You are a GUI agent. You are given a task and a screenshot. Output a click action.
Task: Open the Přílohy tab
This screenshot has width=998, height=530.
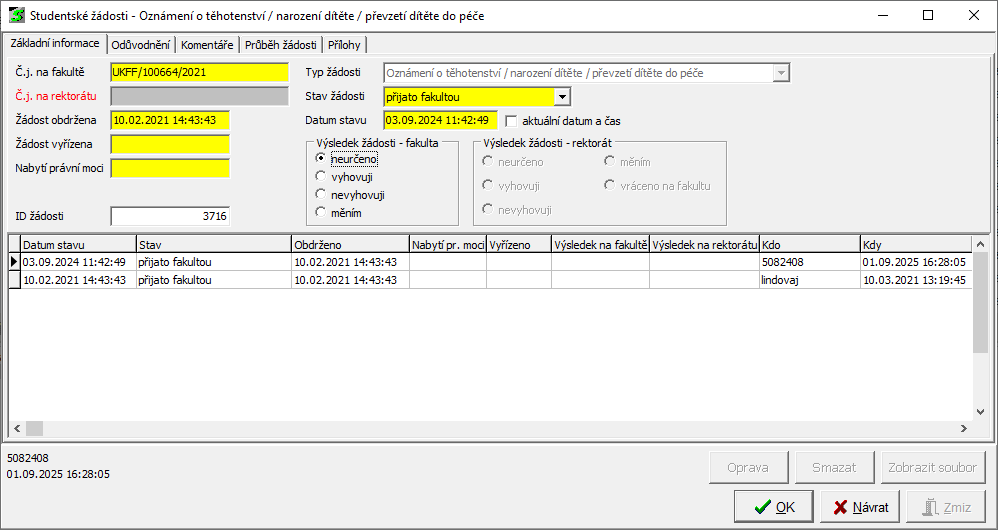pos(345,45)
